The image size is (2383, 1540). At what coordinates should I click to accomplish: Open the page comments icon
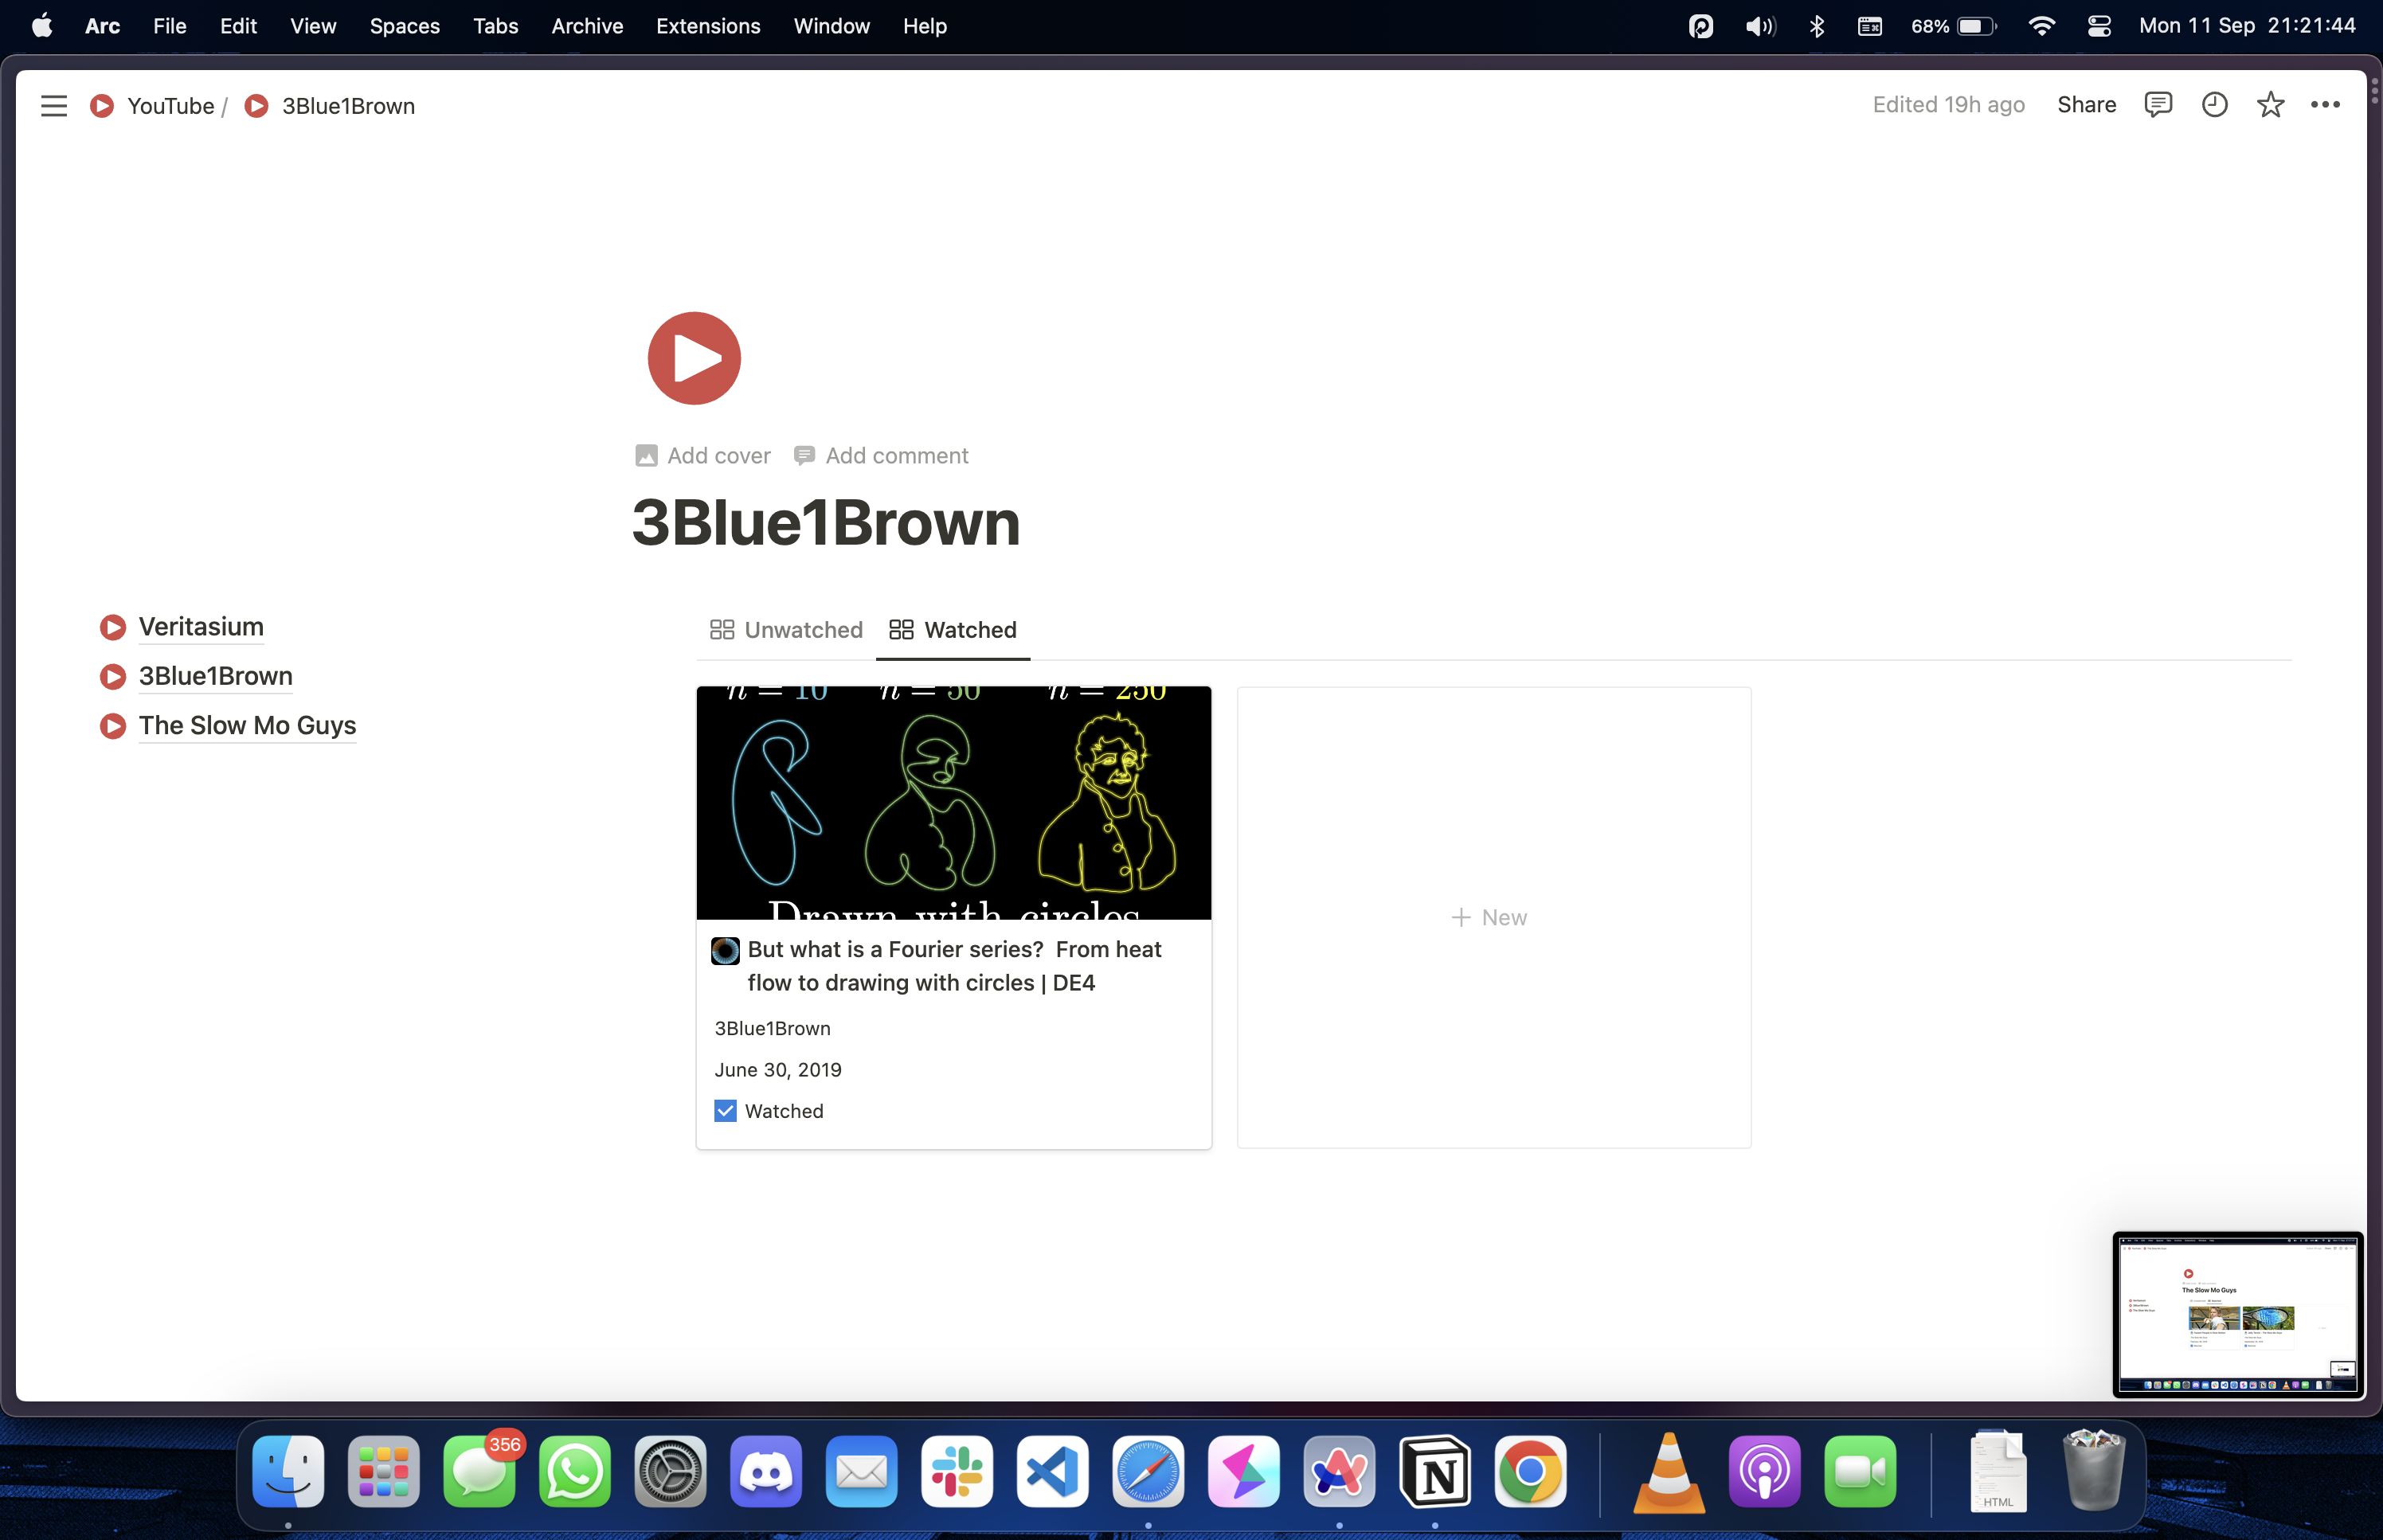(2158, 105)
